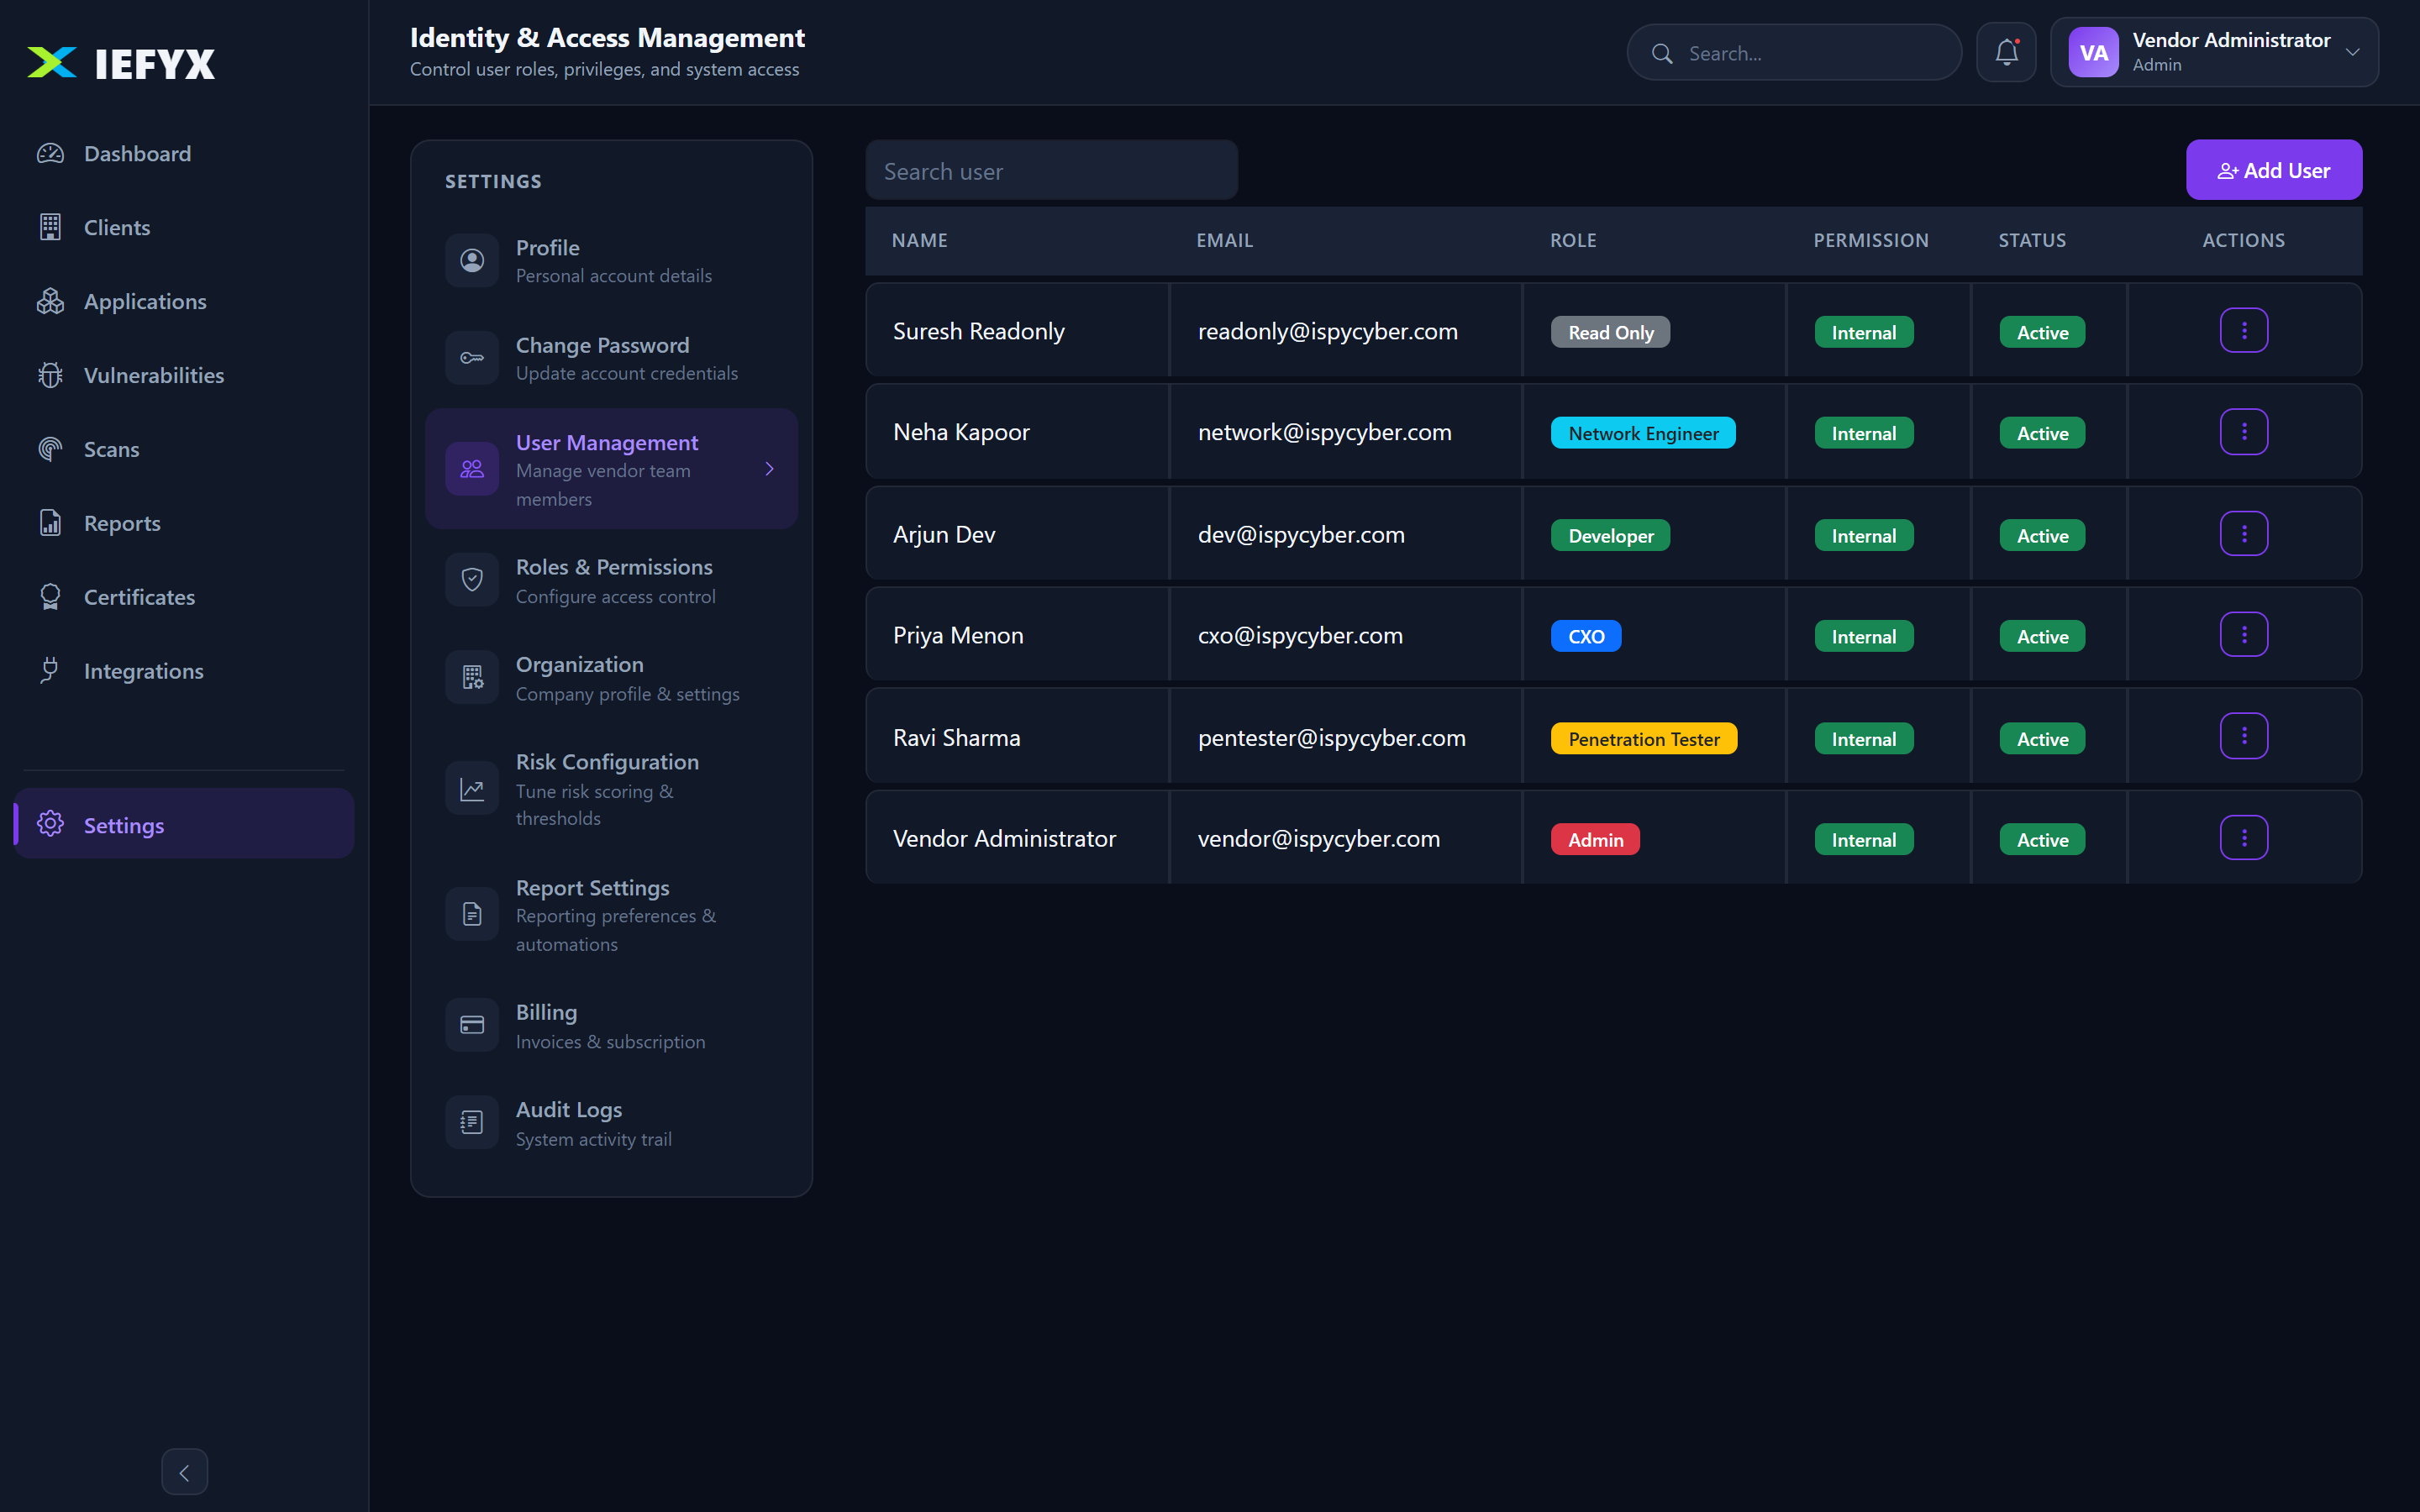Image resolution: width=2420 pixels, height=1512 pixels.
Task: Open actions menu for Ravi Sharma
Action: click(2244, 736)
